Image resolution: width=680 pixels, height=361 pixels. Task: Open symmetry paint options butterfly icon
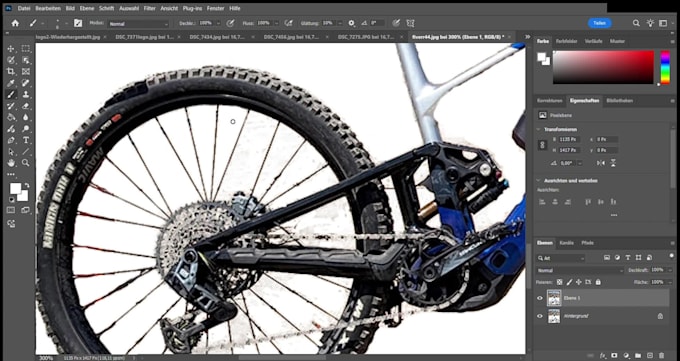coord(410,23)
